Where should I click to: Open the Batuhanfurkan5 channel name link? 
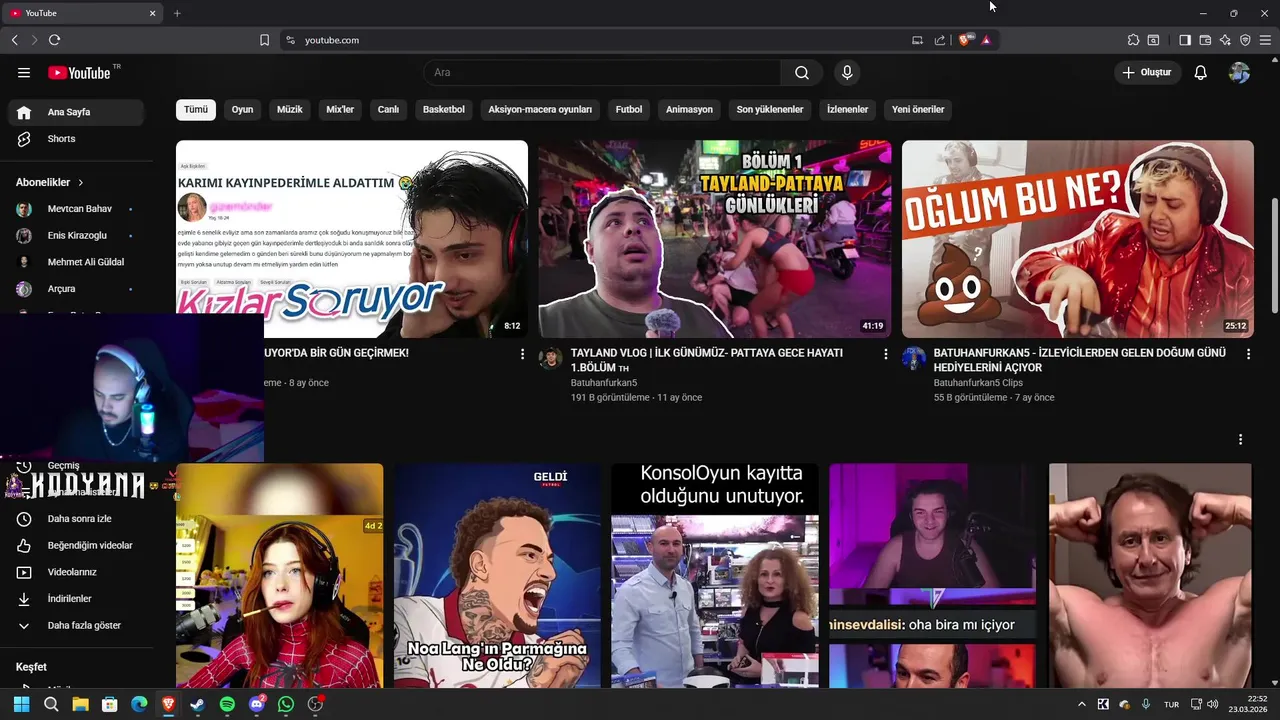tap(604, 383)
